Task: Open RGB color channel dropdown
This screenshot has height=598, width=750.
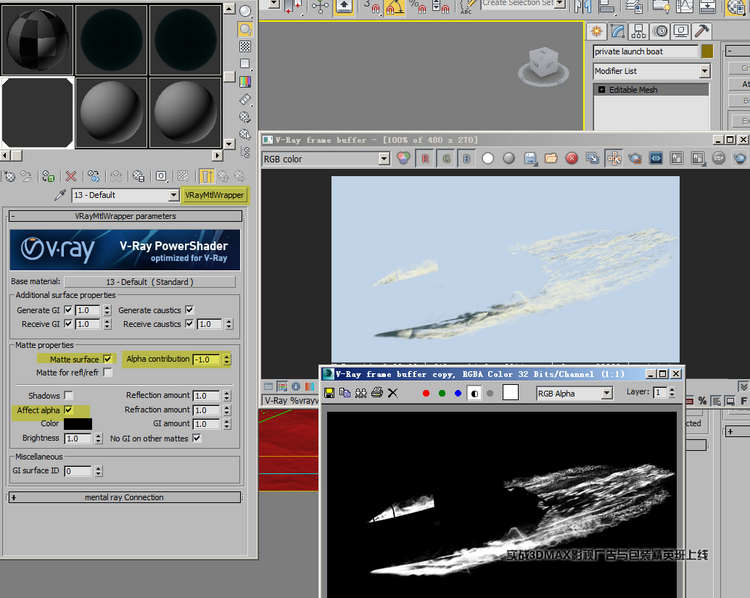Action: tap(384, 158)
